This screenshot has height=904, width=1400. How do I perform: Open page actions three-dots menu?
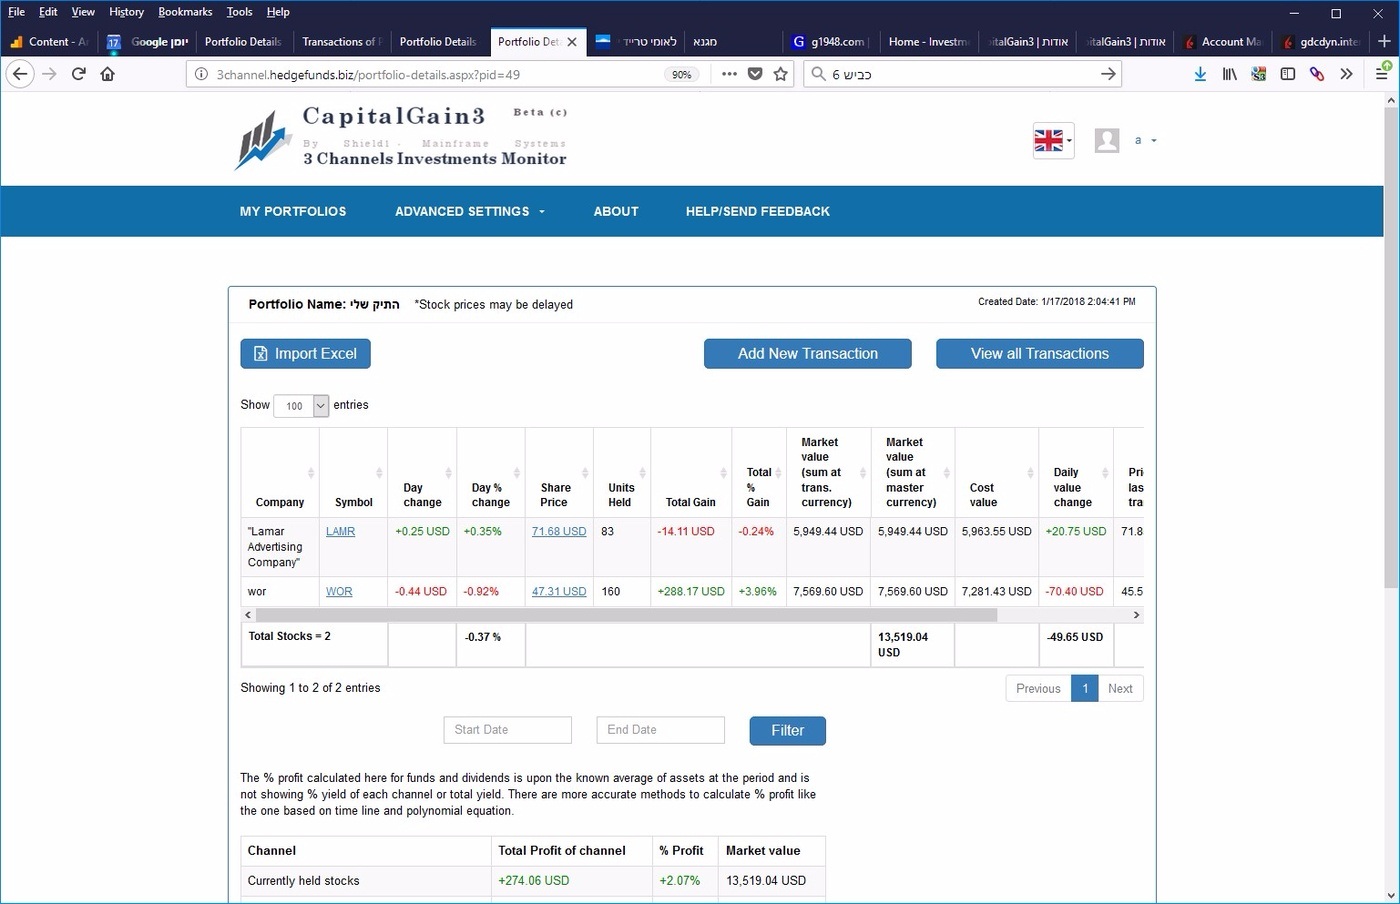[x=729, y=74]
